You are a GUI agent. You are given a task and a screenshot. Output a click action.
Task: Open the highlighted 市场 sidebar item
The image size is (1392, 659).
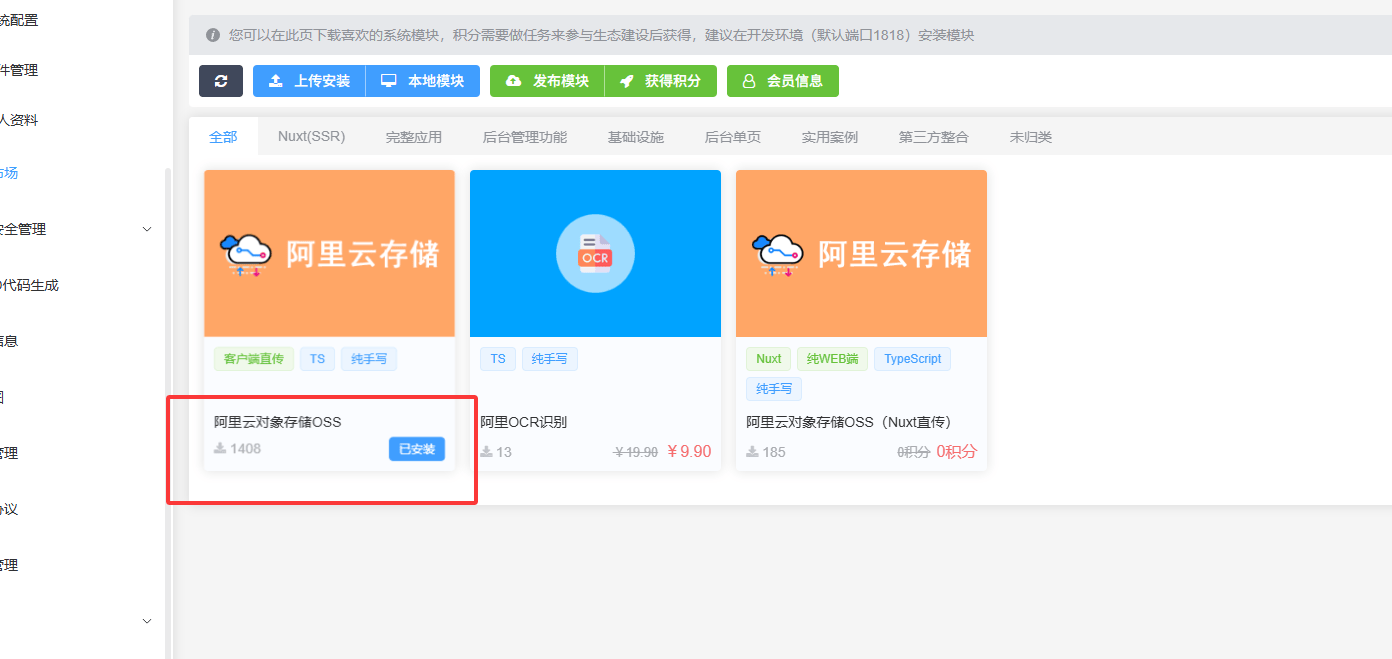[x=9, y=173]
